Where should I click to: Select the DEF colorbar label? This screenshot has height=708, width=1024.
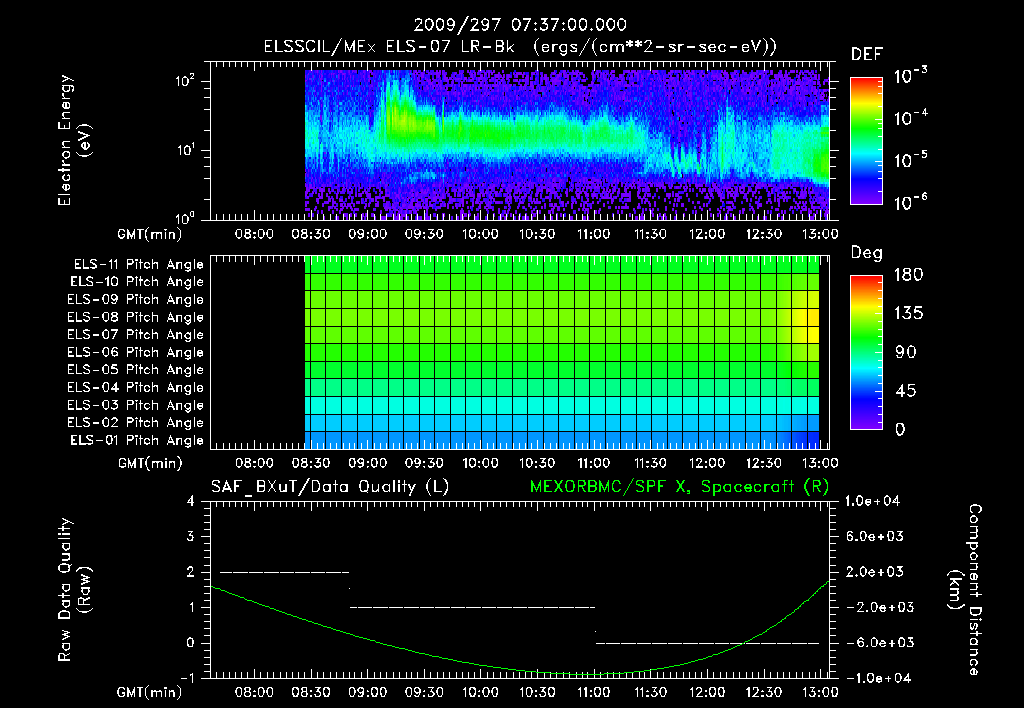click(x=867, y=54)
